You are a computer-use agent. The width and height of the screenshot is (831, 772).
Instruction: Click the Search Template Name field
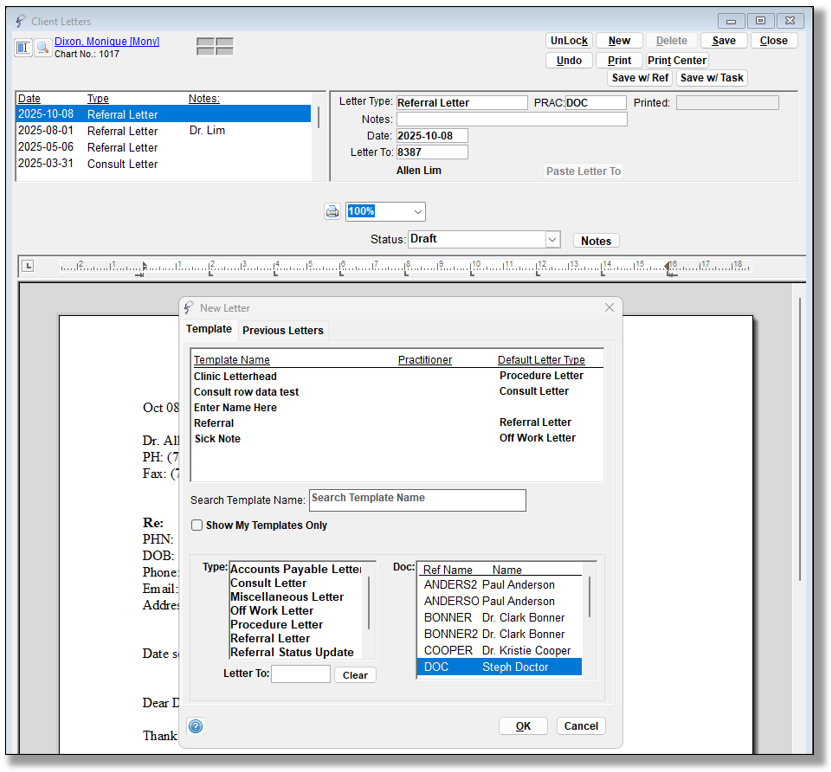pyautogui.click(x=417, y=499)
